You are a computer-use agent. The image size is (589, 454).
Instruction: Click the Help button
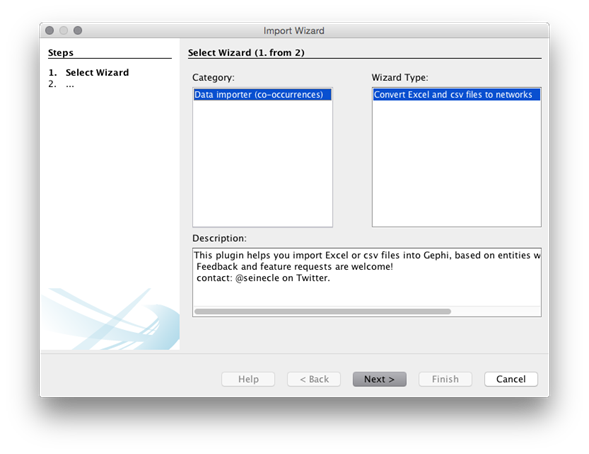point(248,379)
